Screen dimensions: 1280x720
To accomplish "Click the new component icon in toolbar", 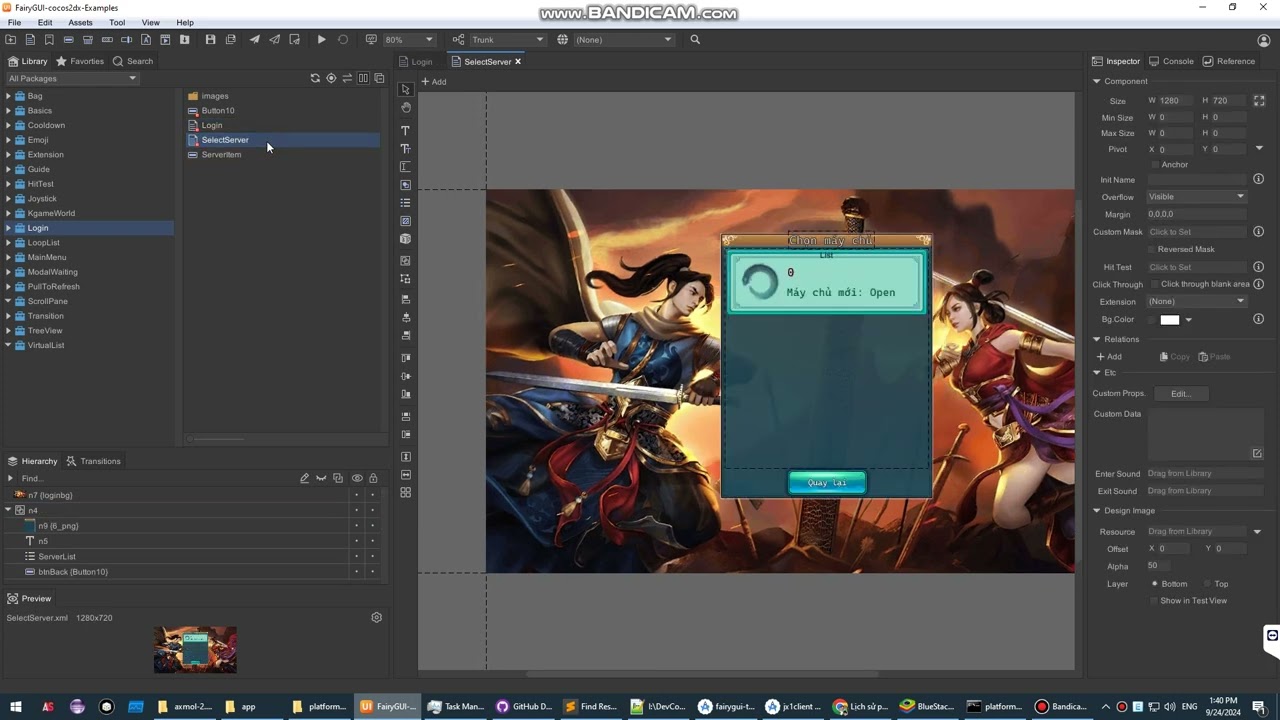I will tap(30, 40).
